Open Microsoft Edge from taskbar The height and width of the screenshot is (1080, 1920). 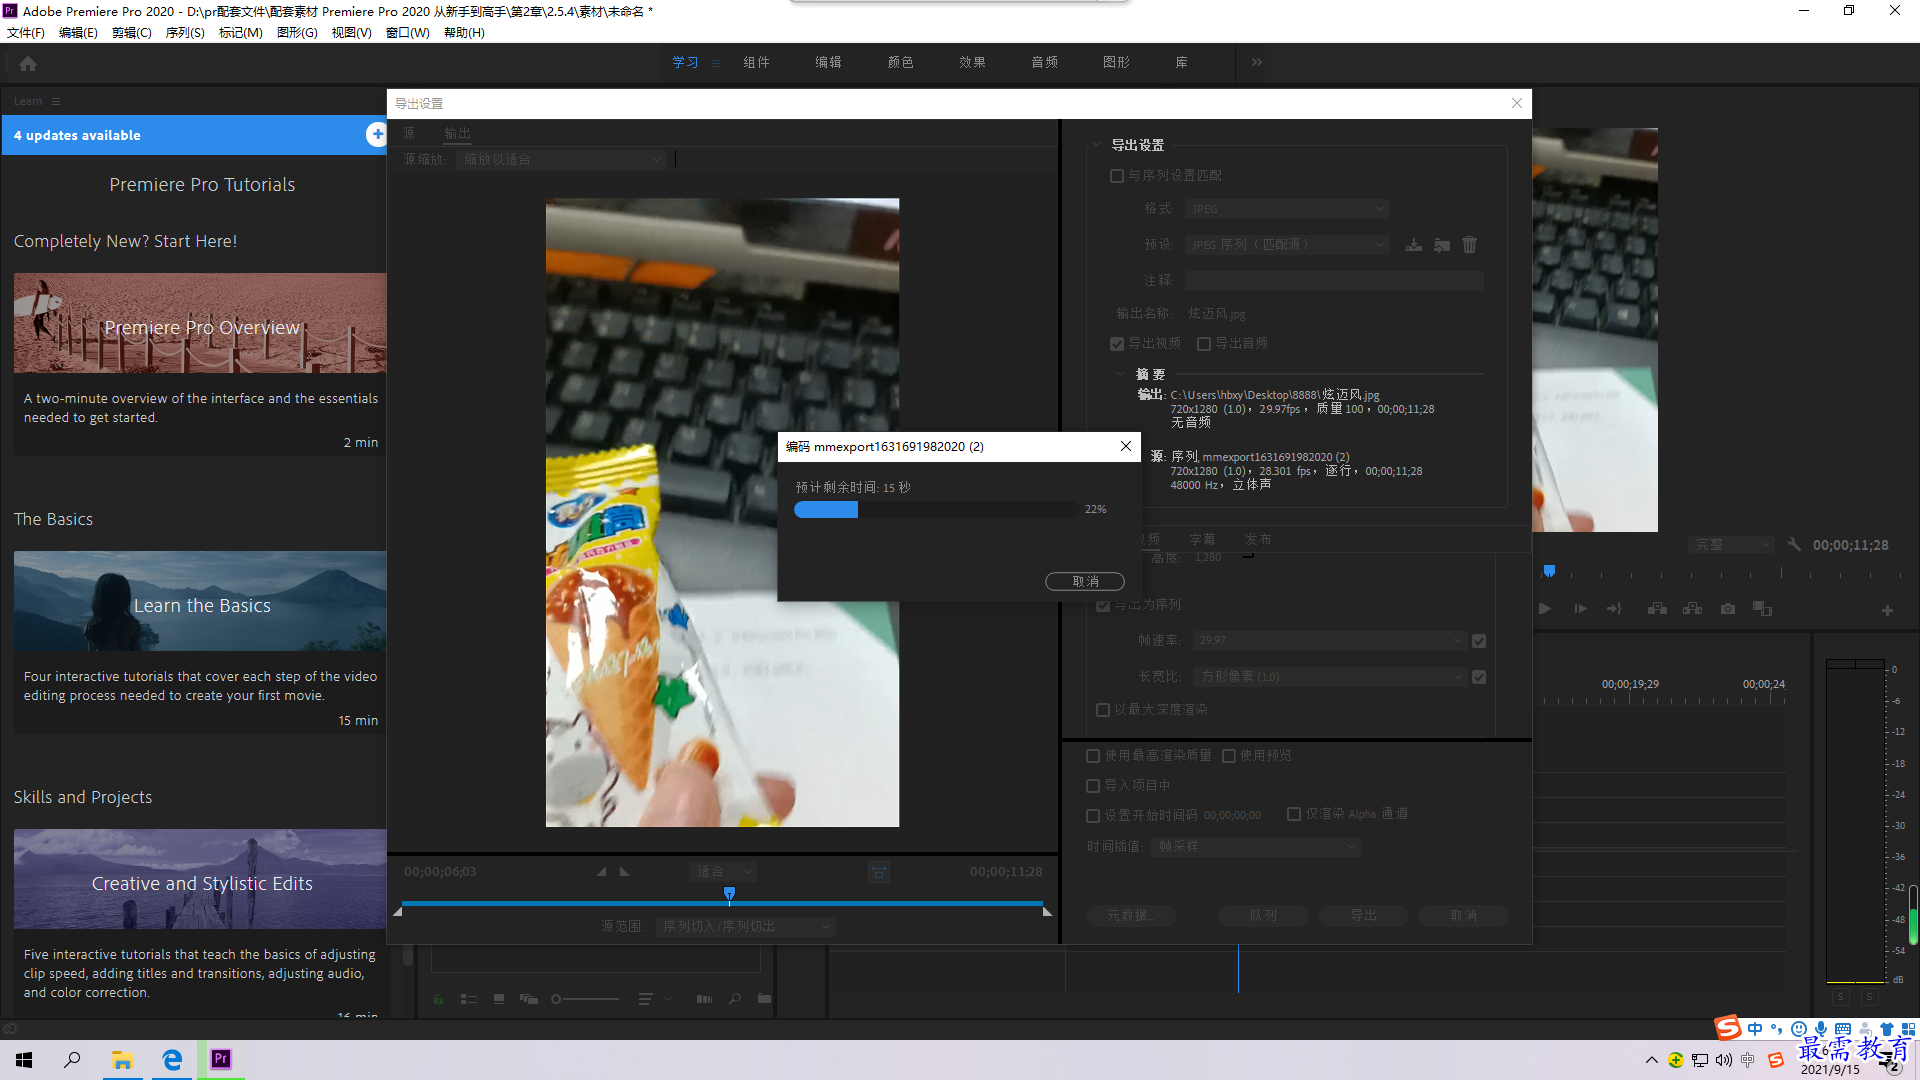click(172, 1060)
